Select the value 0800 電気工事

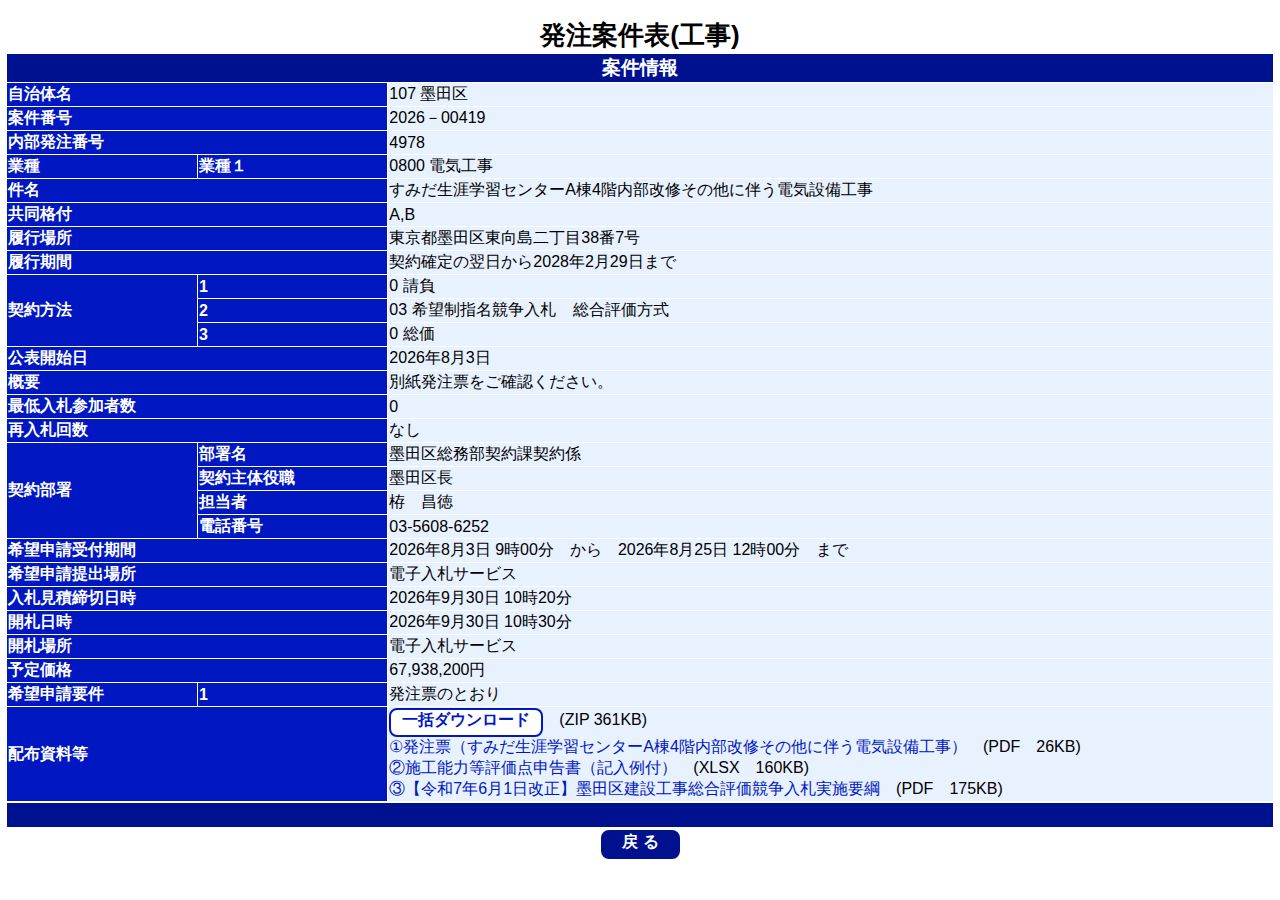point(441,166)
